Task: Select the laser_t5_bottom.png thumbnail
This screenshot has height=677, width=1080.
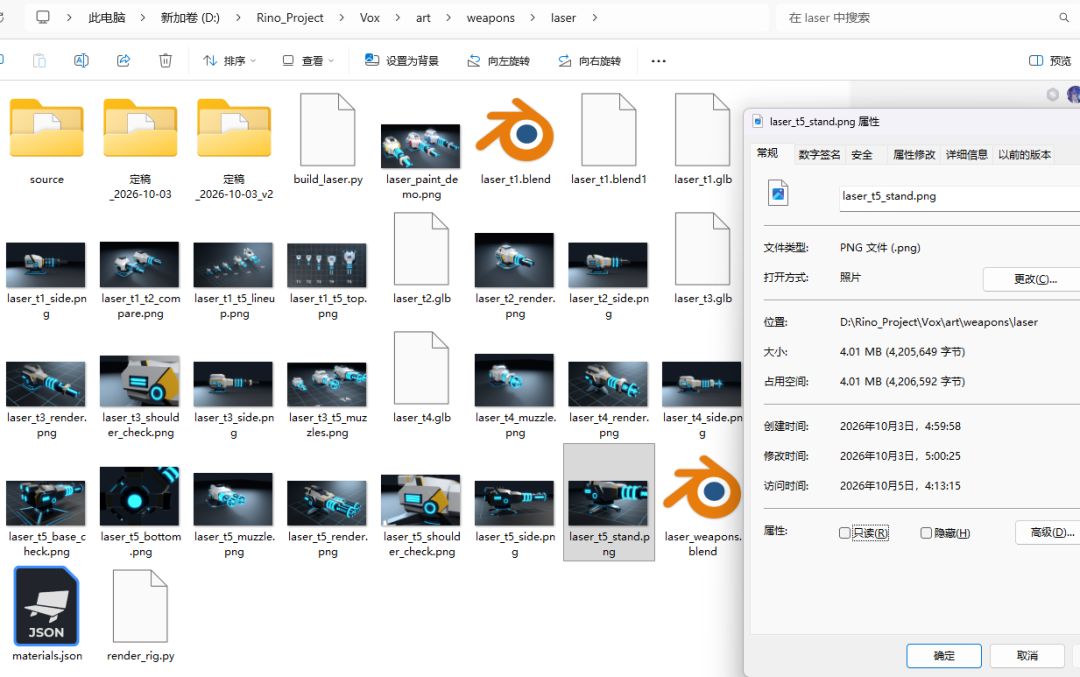Action: [140, 496]
